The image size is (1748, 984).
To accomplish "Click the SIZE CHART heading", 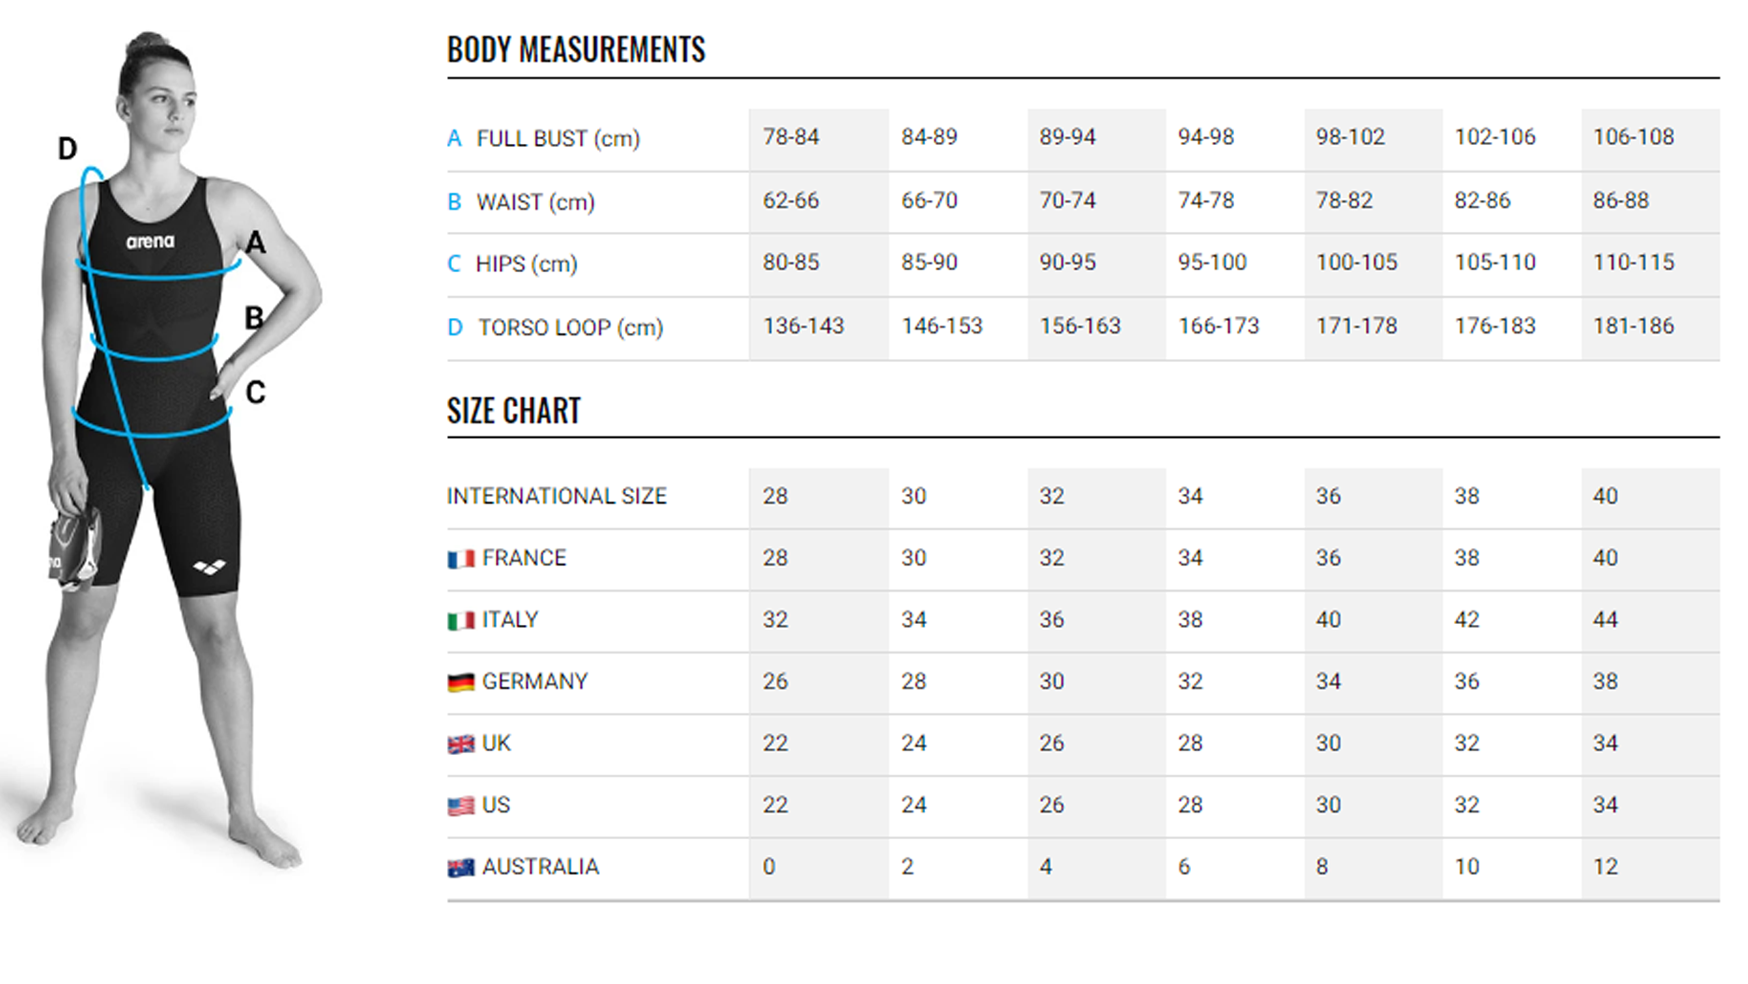I will [514, 411].
